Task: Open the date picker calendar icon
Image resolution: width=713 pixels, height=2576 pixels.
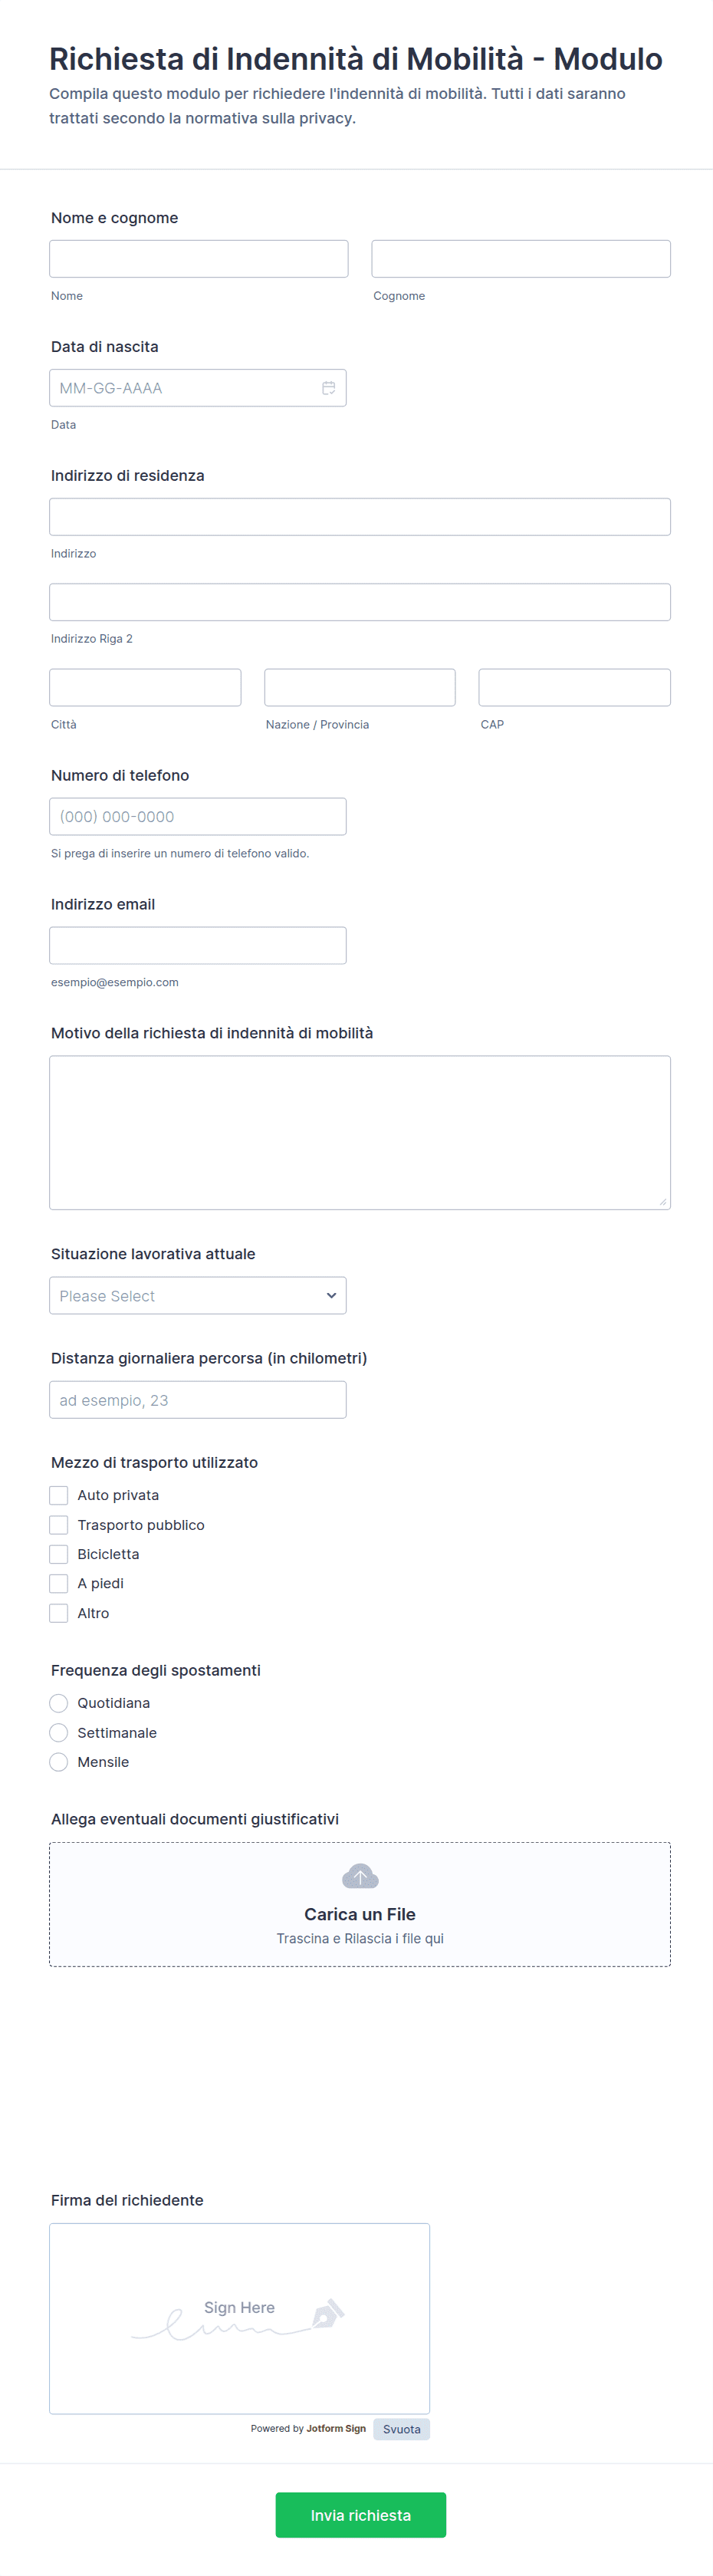Action: pos(328,388)
